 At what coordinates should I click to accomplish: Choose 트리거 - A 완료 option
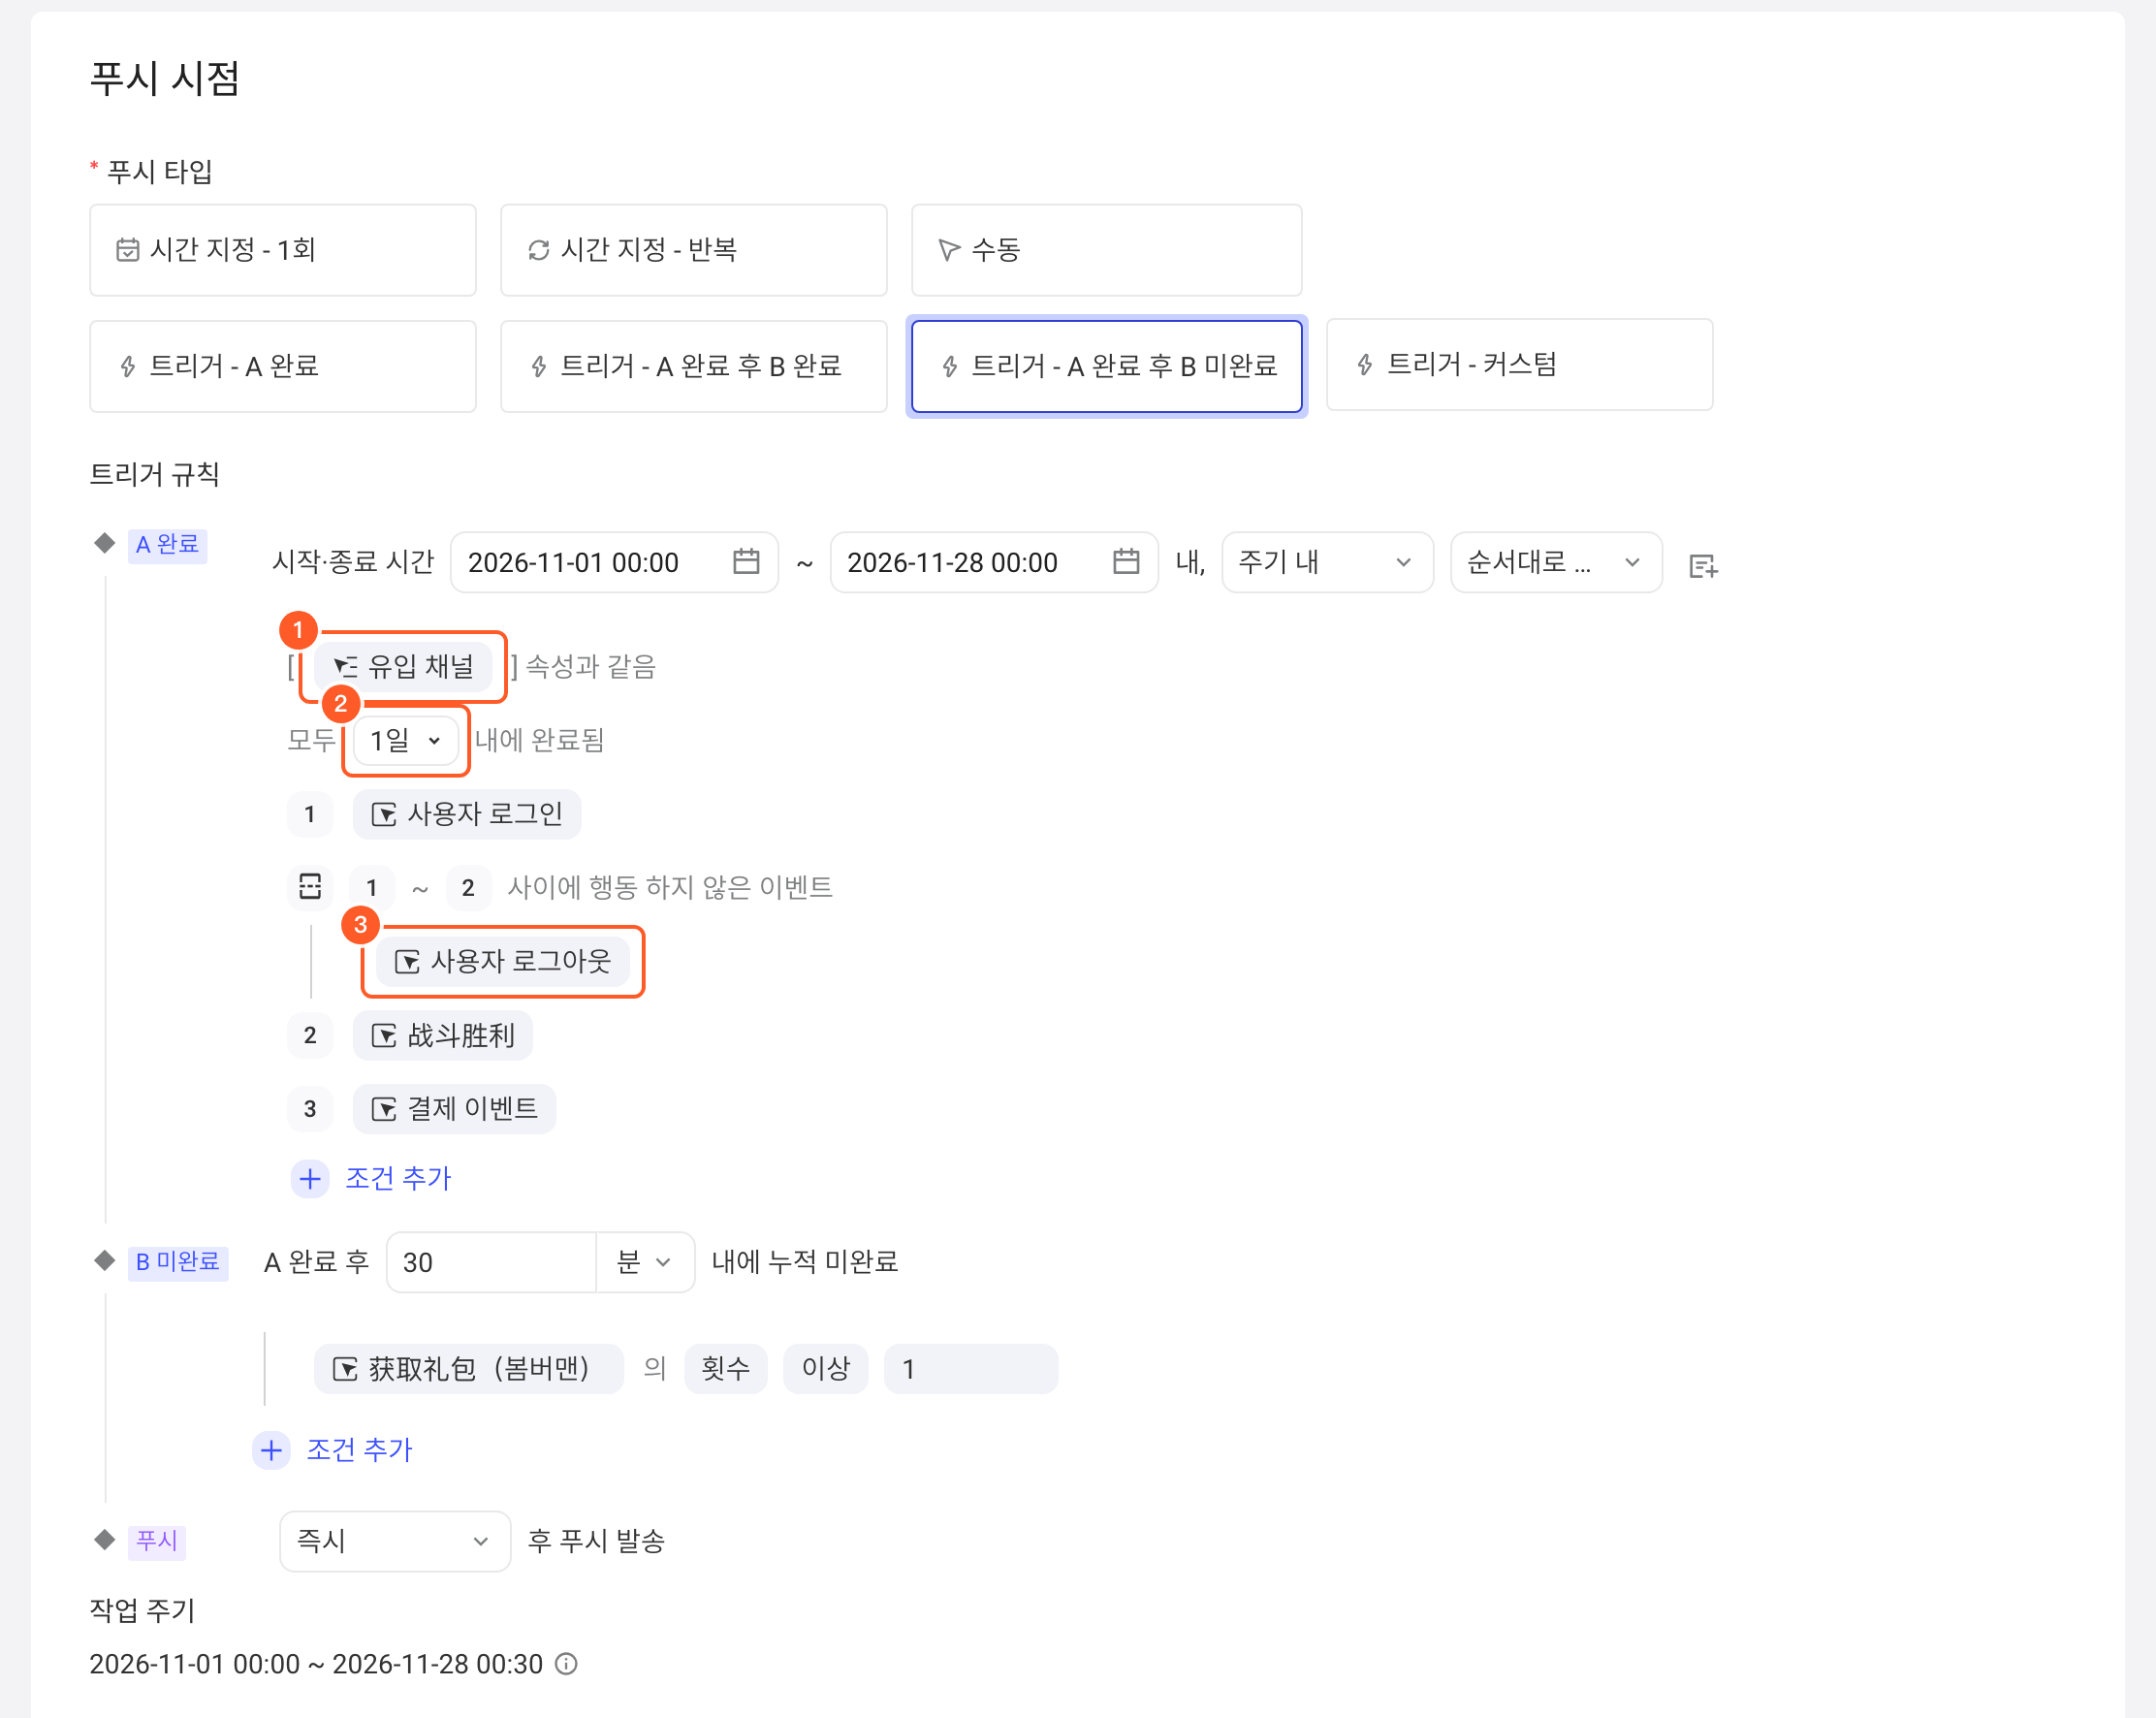(x=283, y=366)
